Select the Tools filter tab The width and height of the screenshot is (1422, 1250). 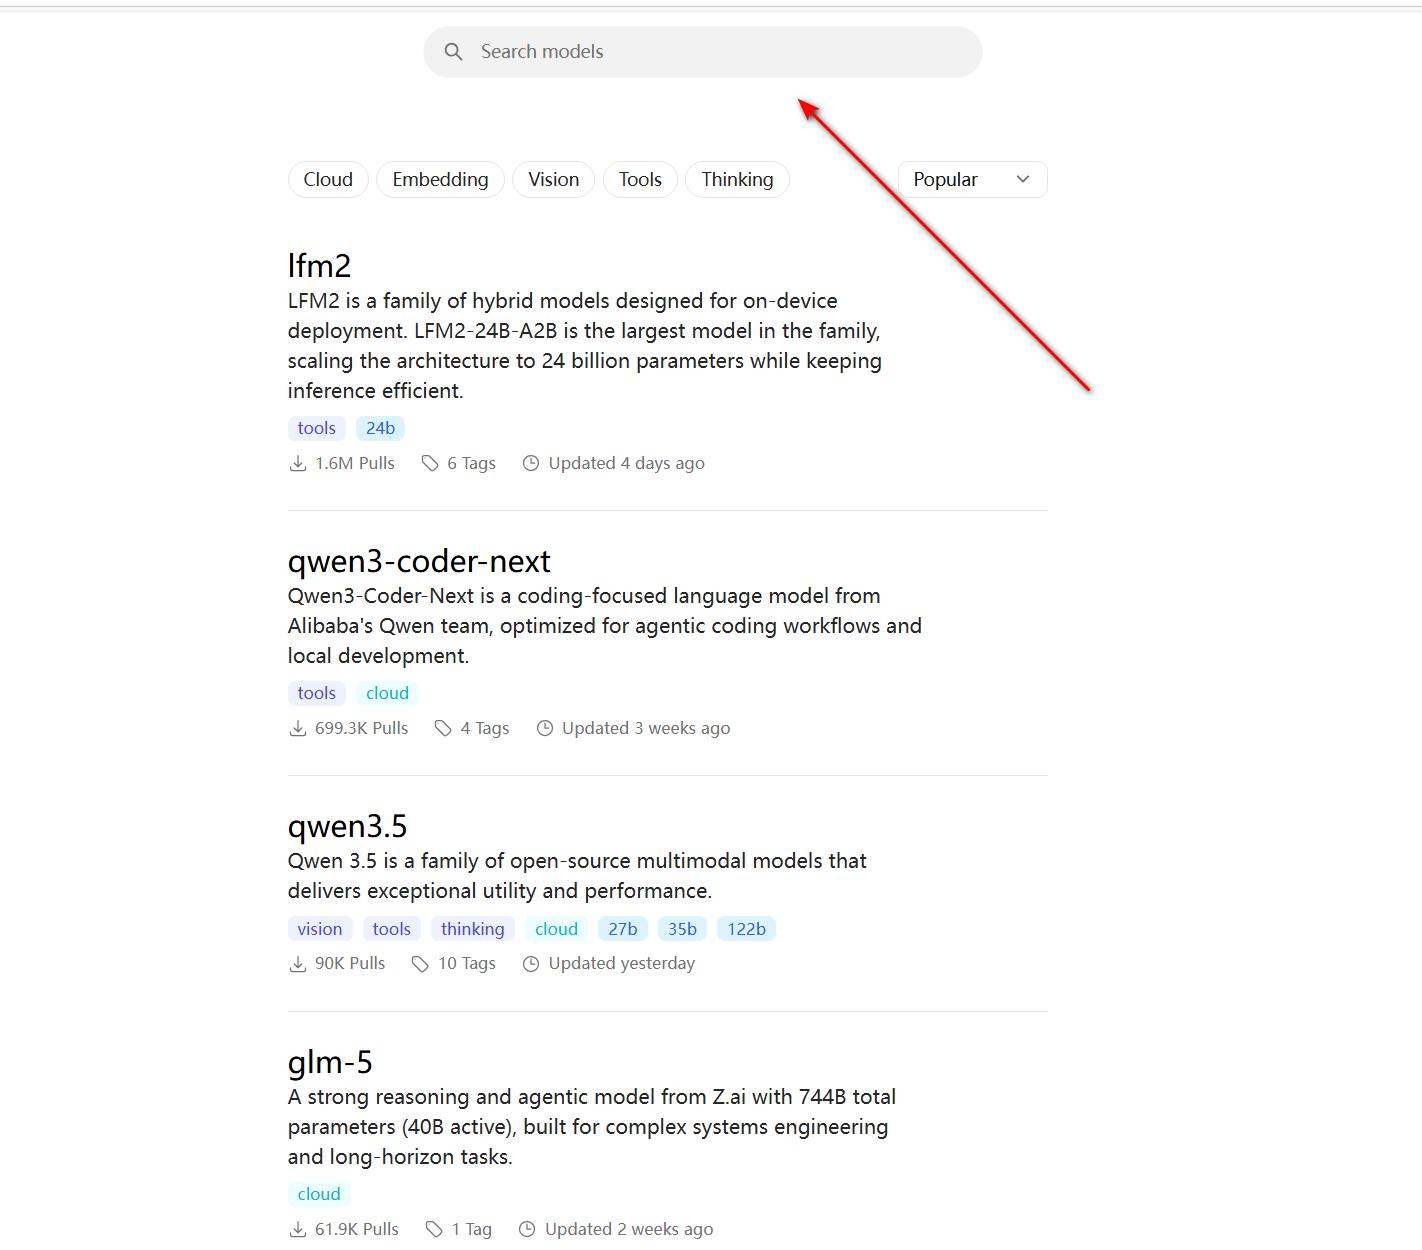click(x=640, y=180)
